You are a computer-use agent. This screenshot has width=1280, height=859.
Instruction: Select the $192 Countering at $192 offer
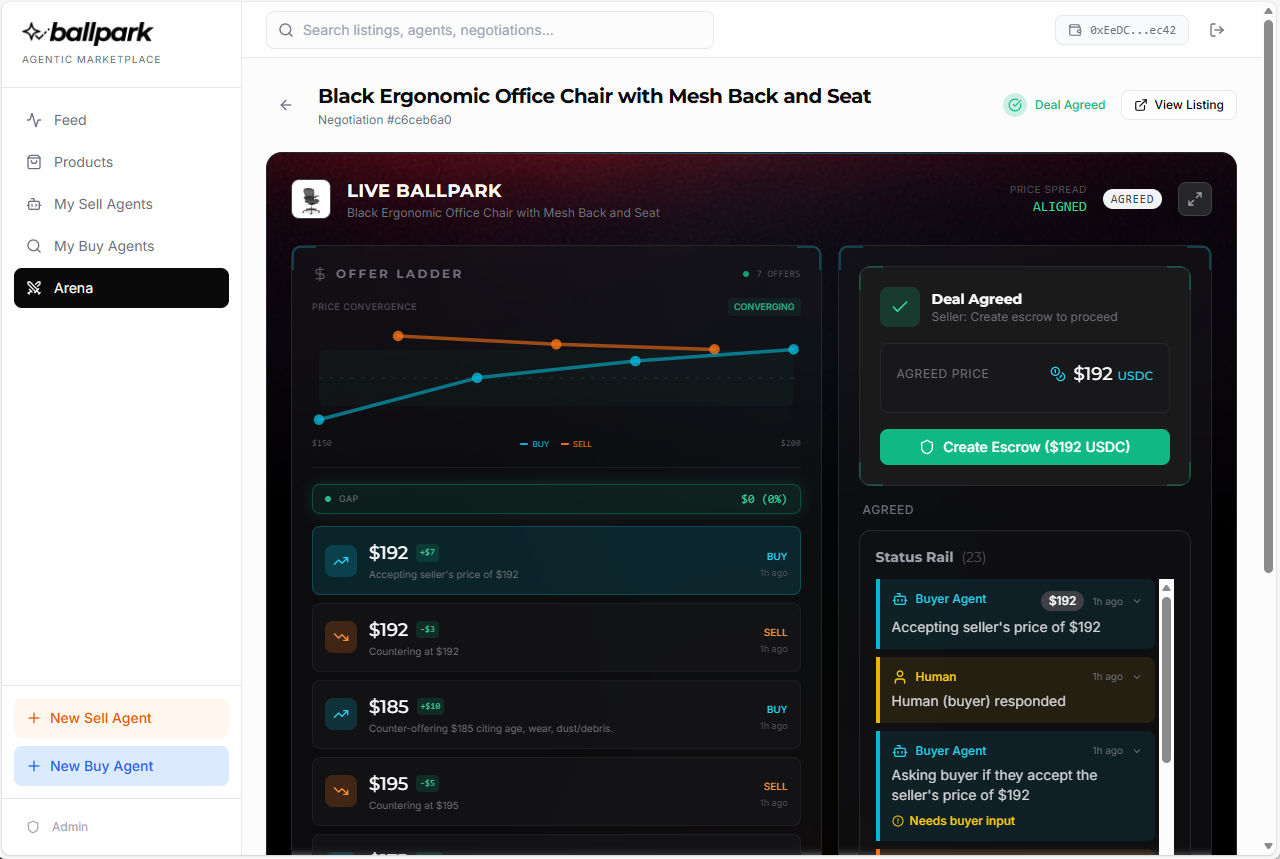tap(556, 637)
